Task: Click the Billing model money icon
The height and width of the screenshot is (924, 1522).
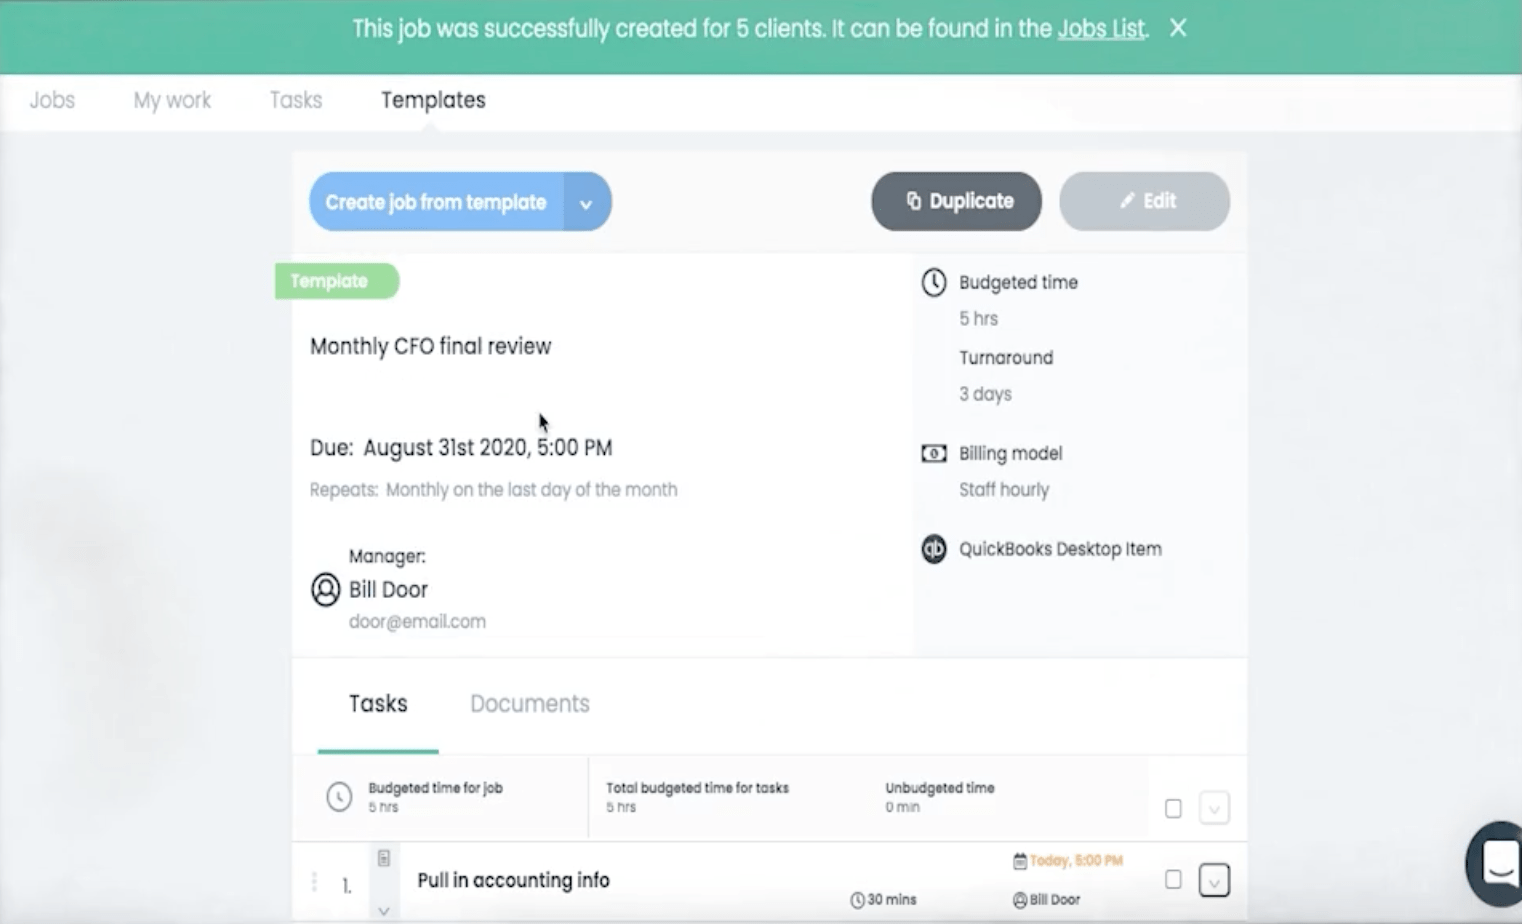Action: (x=933, y=454)
